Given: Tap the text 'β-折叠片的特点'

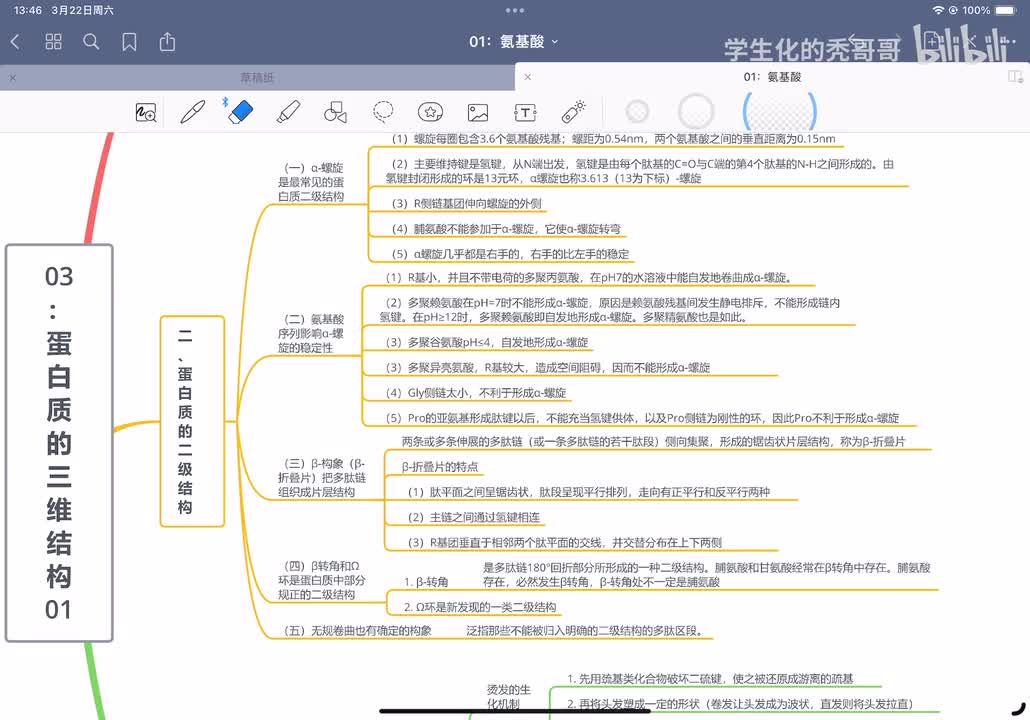Looking at the screenshot, I should [440, 466].
